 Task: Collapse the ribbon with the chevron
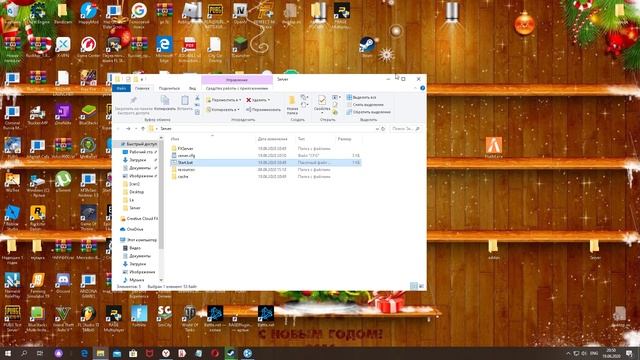point(416,88)
